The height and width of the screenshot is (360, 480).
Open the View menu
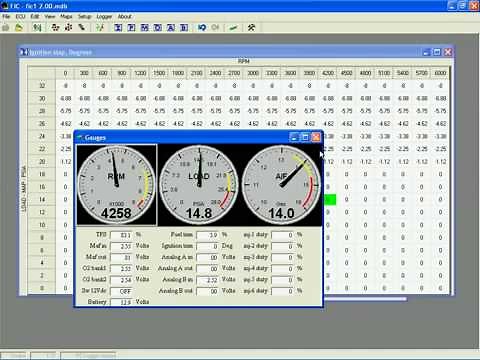point(50,16)
